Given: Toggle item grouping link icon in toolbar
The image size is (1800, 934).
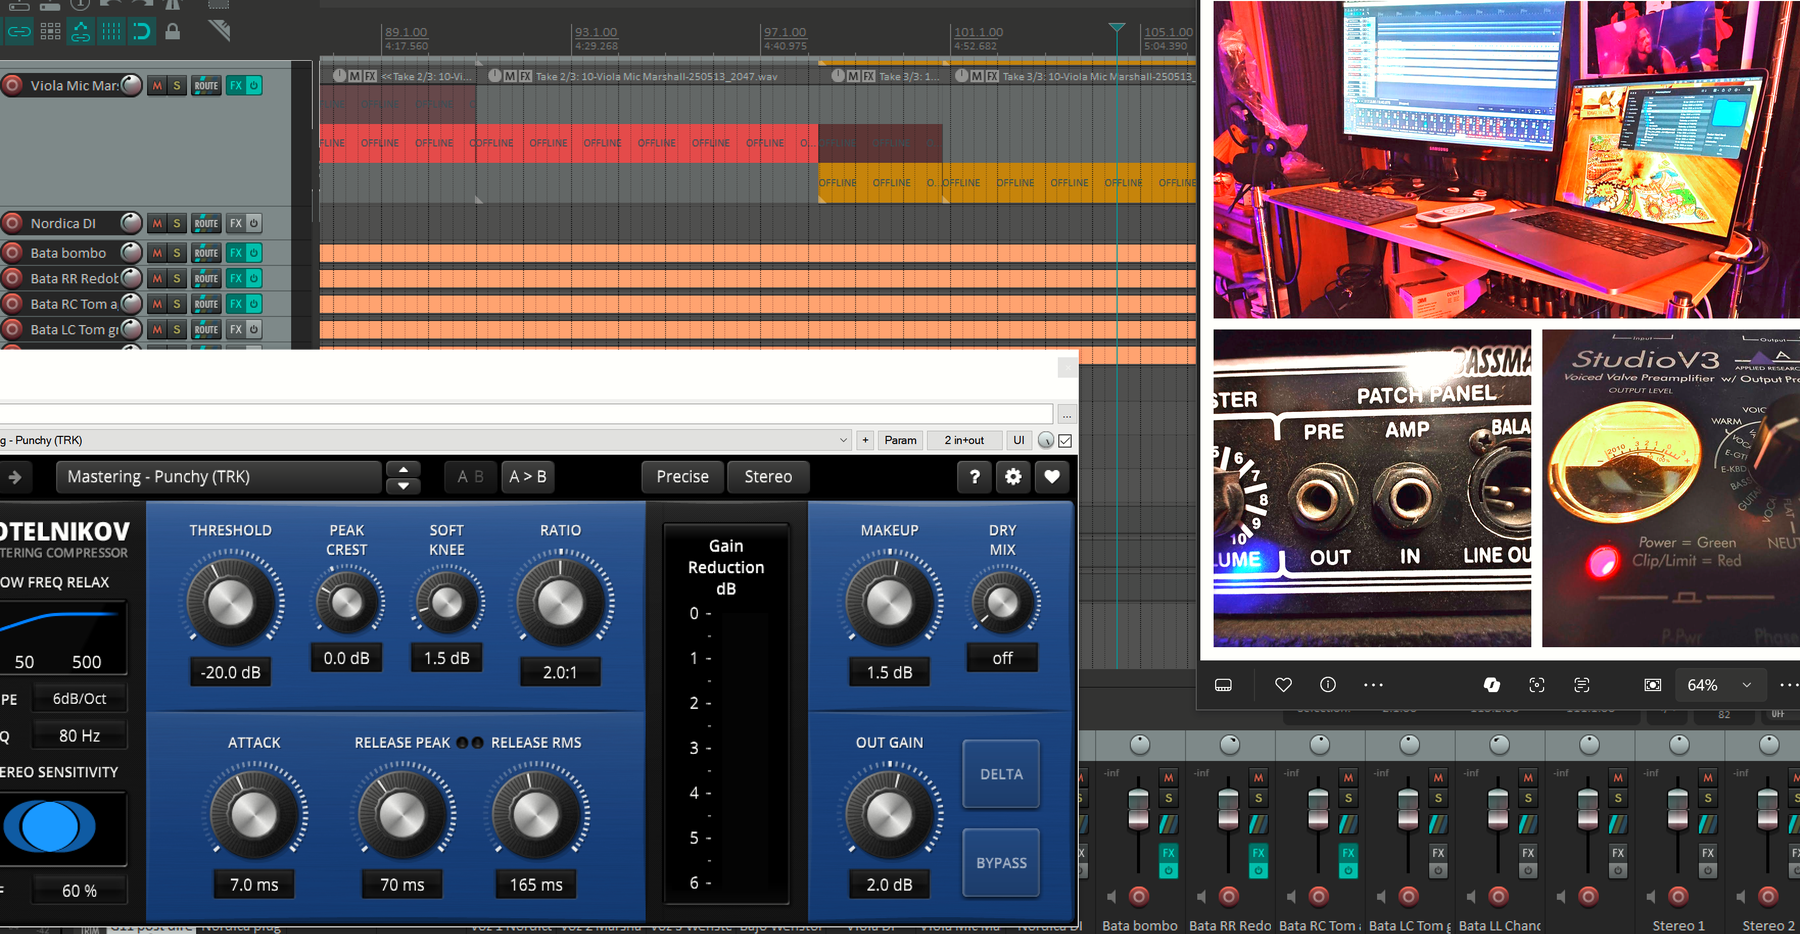Looking at the screenshot, I should pyautogui.click(x=19, y=31).
